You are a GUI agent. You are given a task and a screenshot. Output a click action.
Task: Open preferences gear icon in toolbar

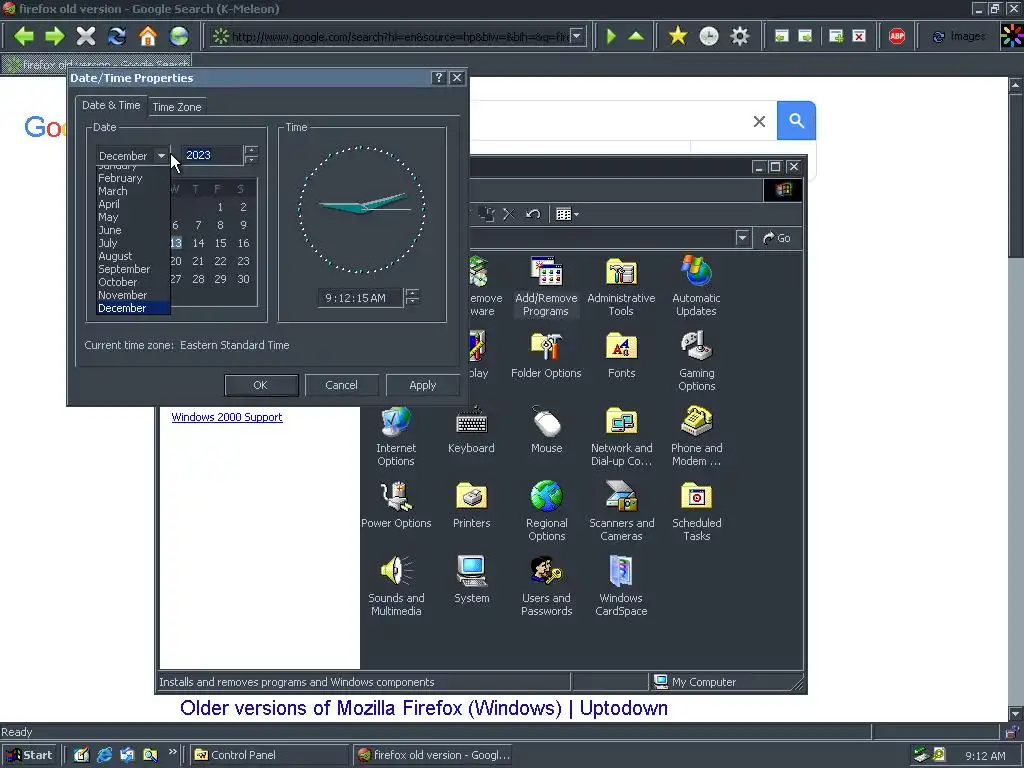739,36
